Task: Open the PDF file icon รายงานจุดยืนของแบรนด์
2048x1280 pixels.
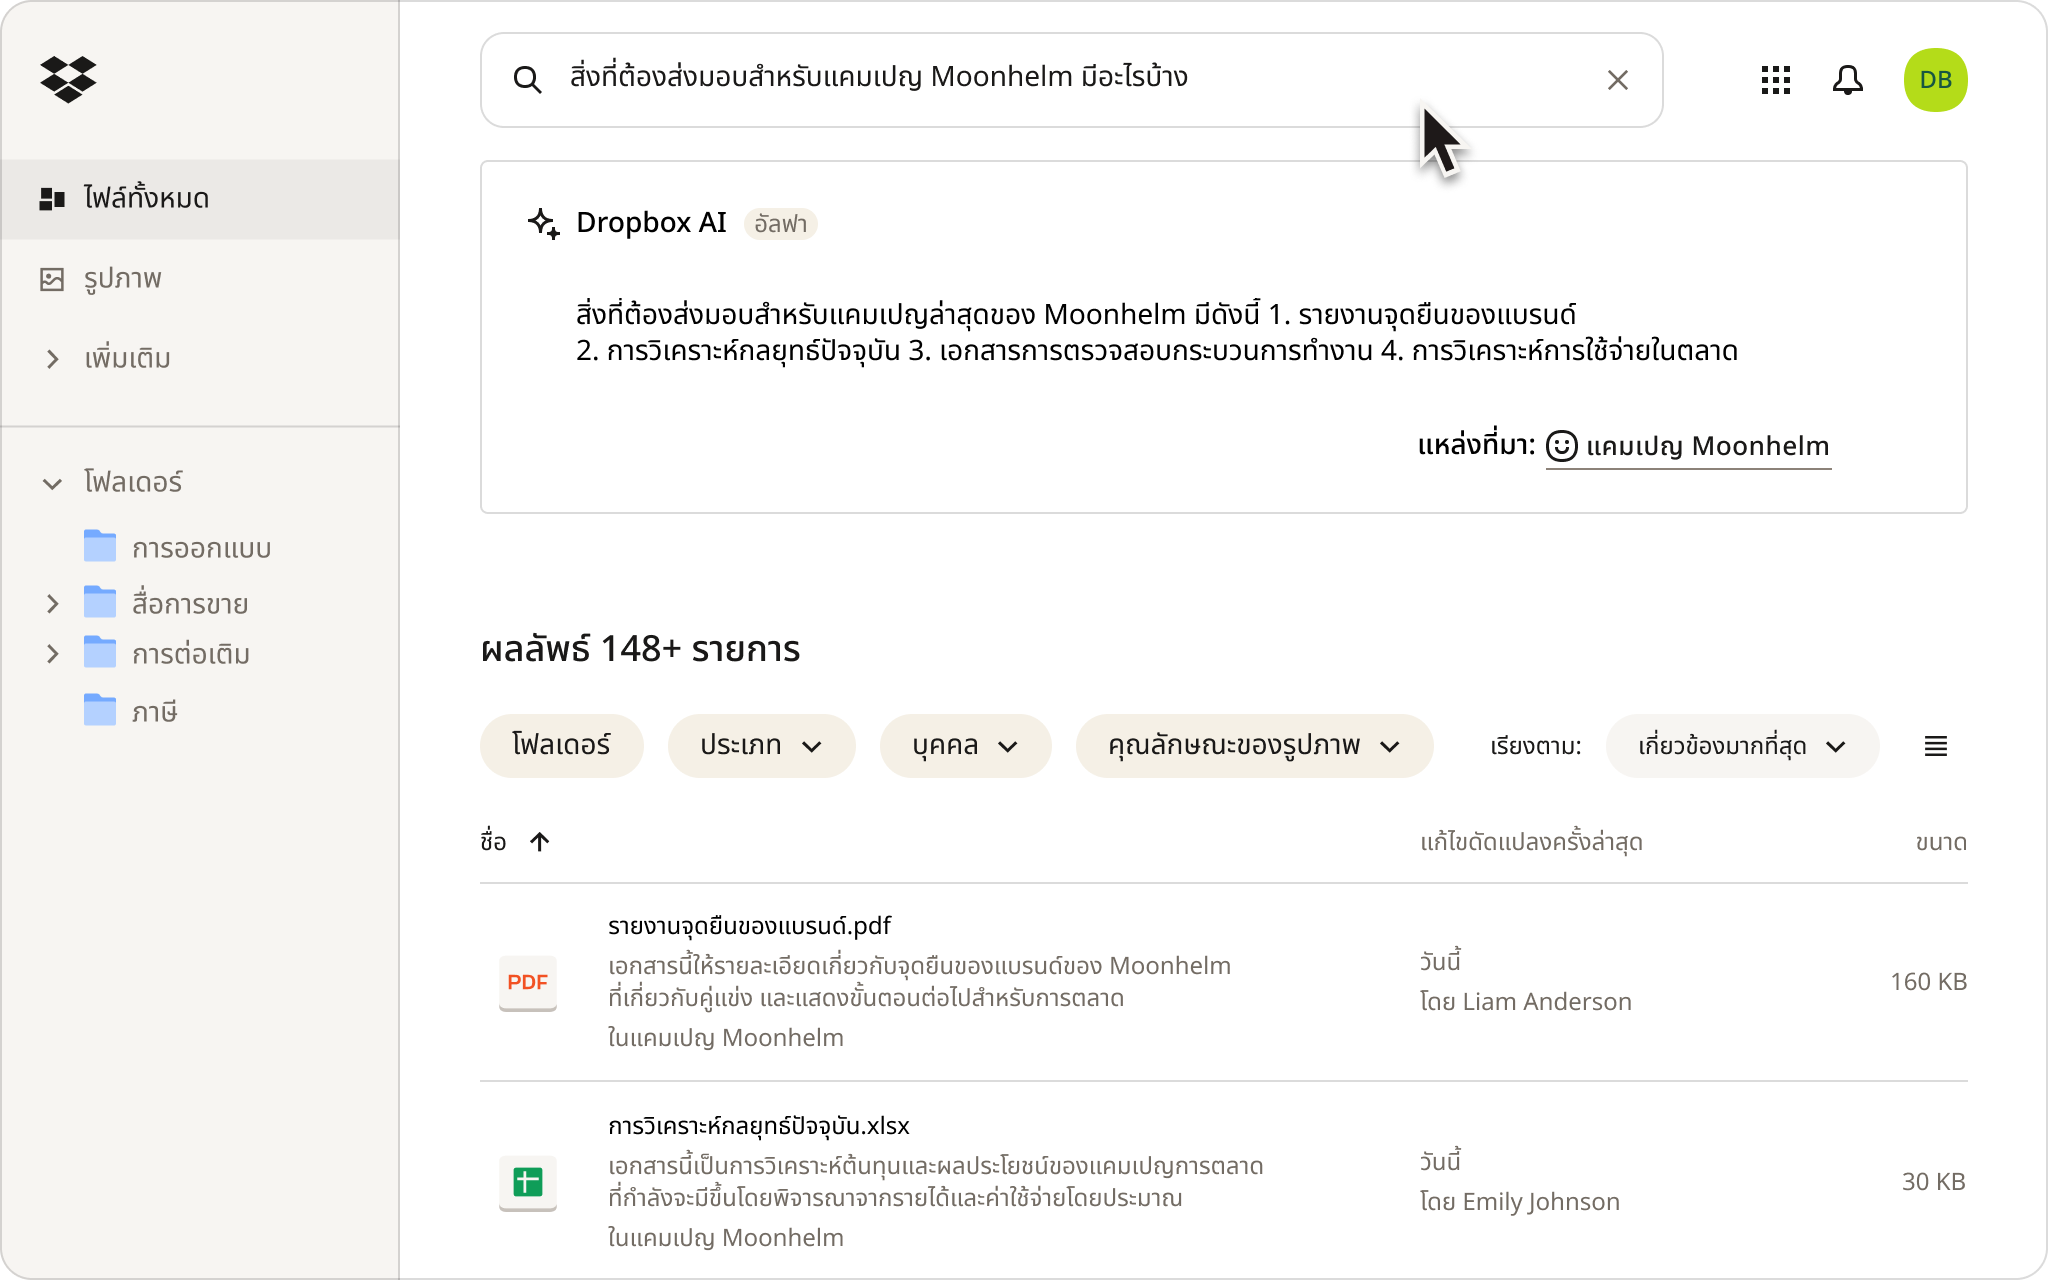Action: pyautogui.click(x=528, y=982)
